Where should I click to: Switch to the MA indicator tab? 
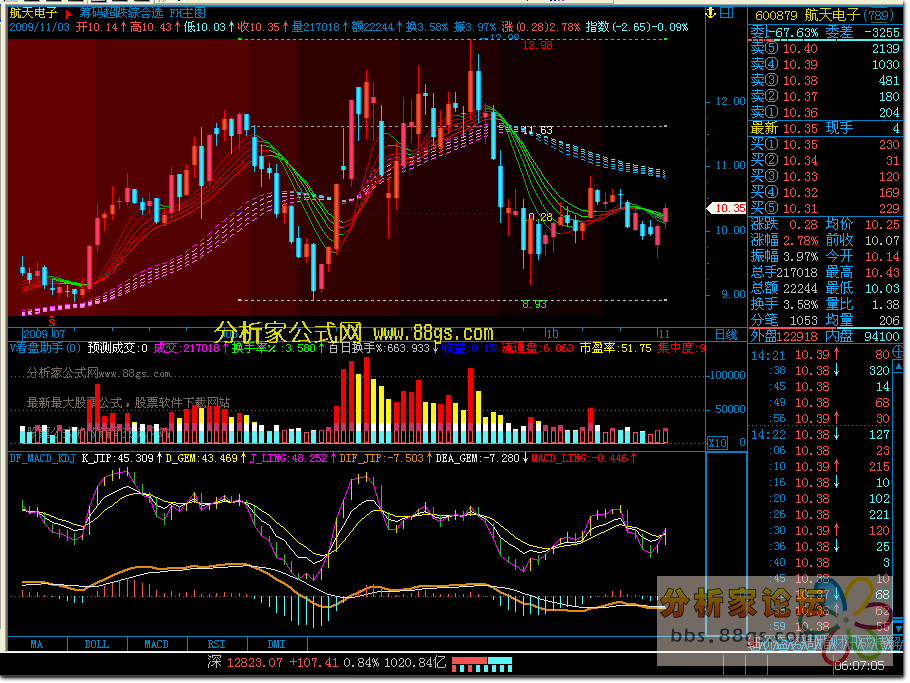click(36, 643)
